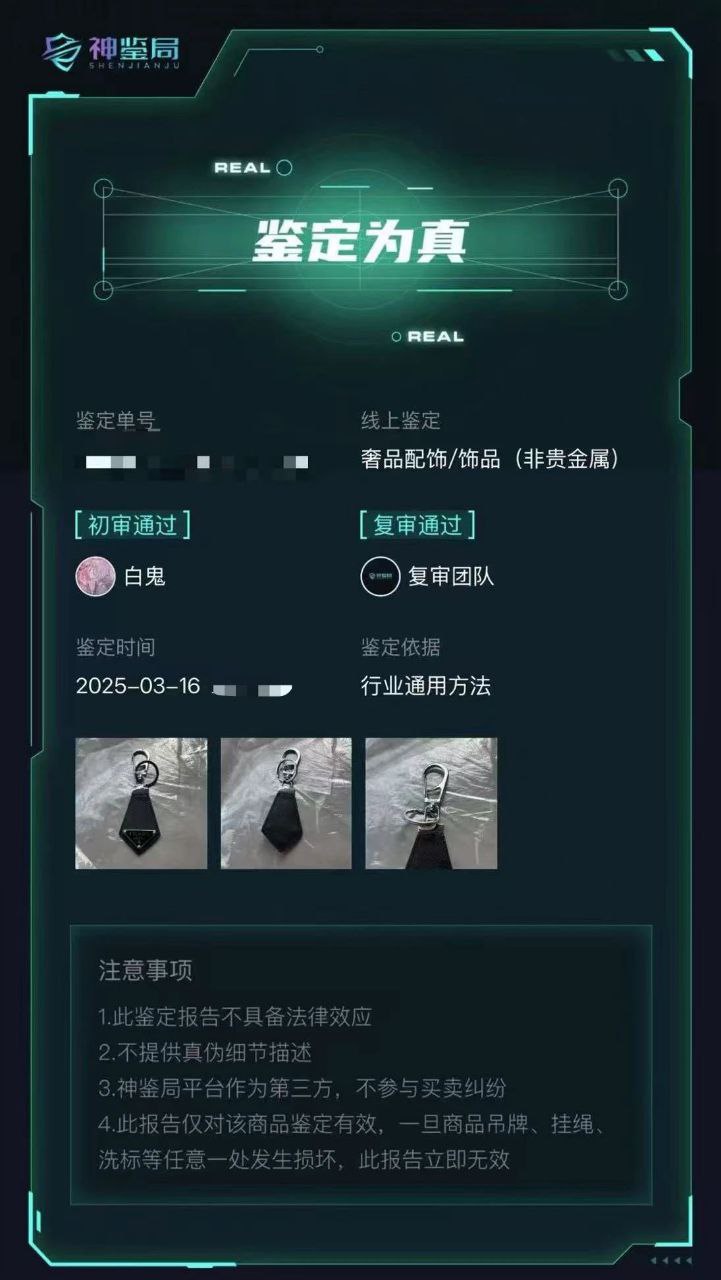Open the third clasp close-up photo

tap(431, 803)
